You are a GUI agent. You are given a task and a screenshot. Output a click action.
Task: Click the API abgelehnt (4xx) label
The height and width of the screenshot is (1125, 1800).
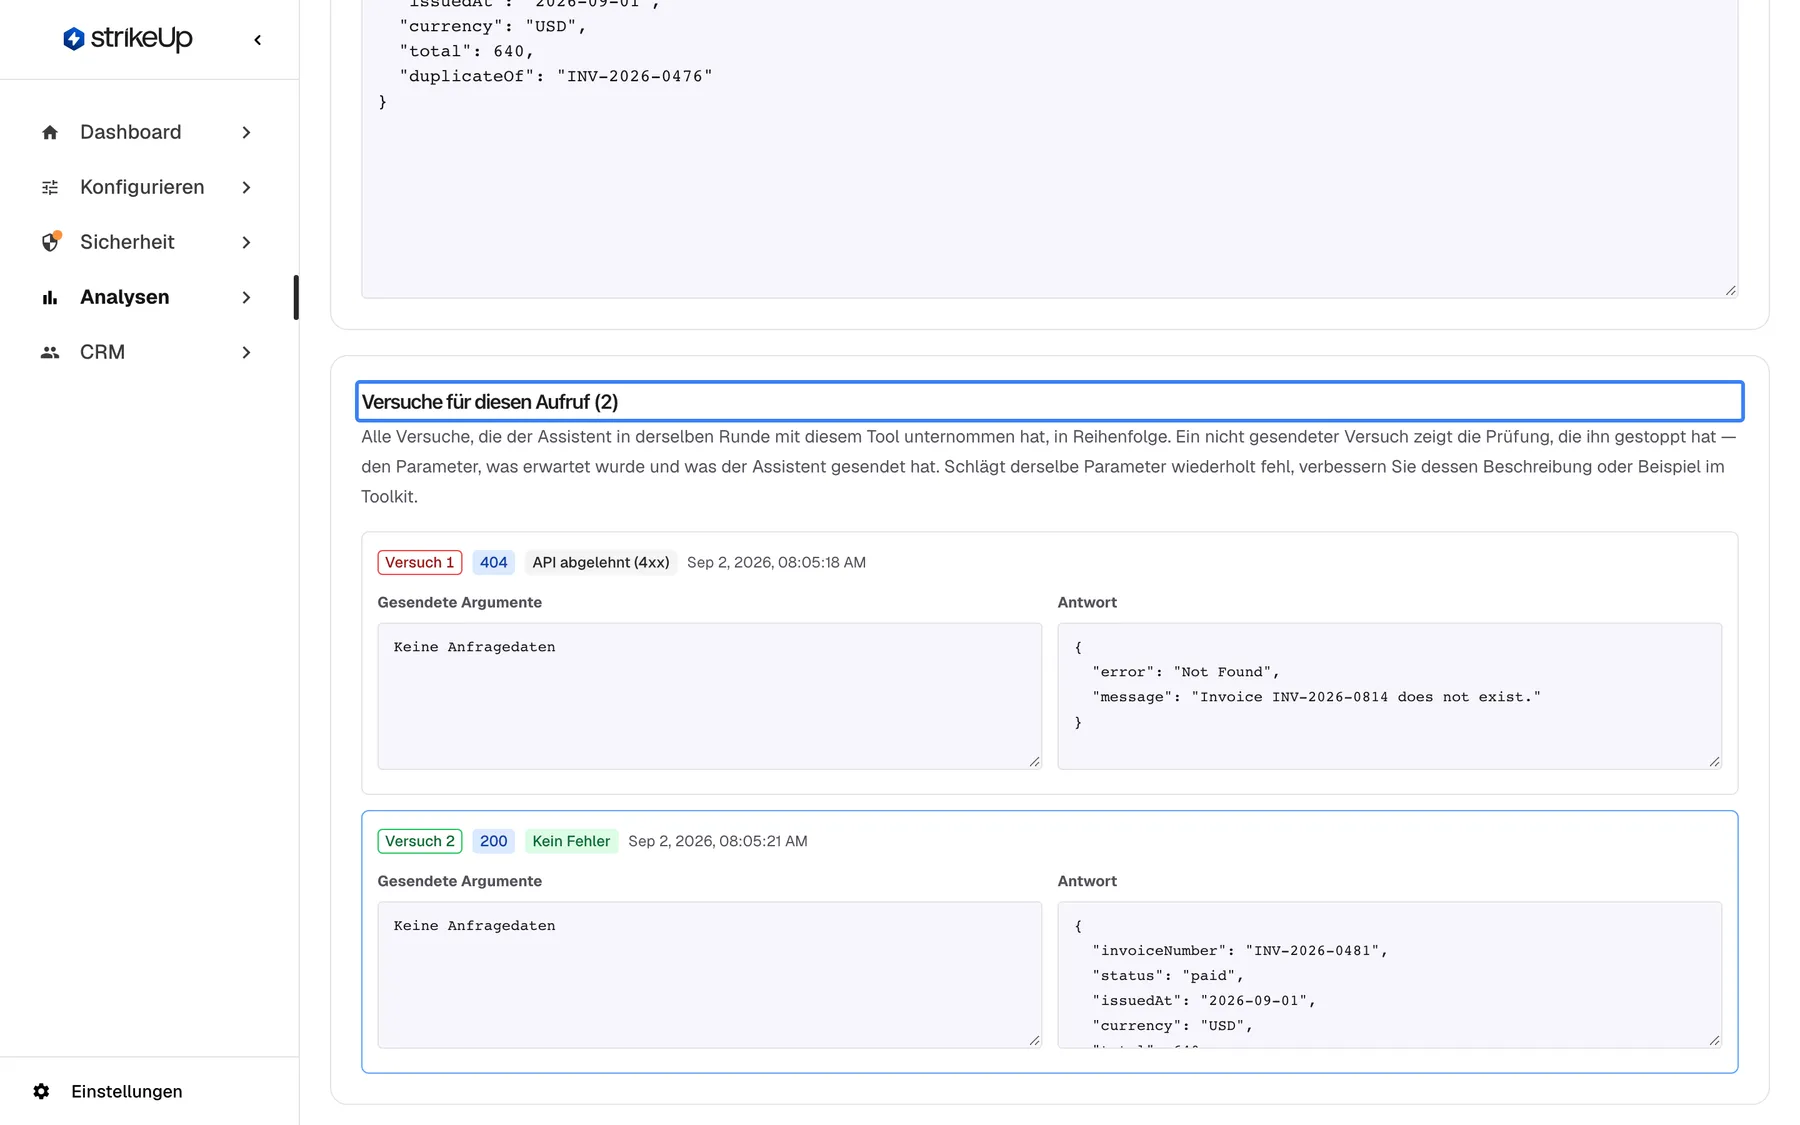[x=600, y=562]
